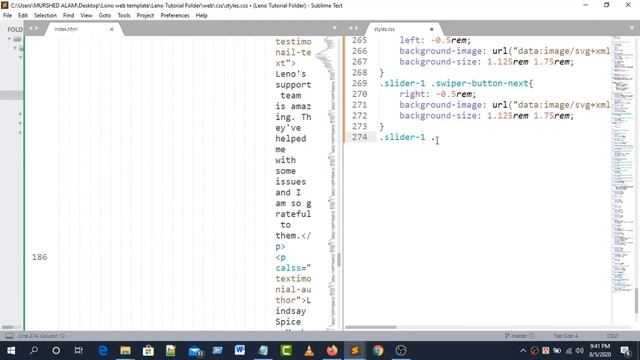Click the word 'helped' in index.html
The image size is (640, 360).
point(291,139)
